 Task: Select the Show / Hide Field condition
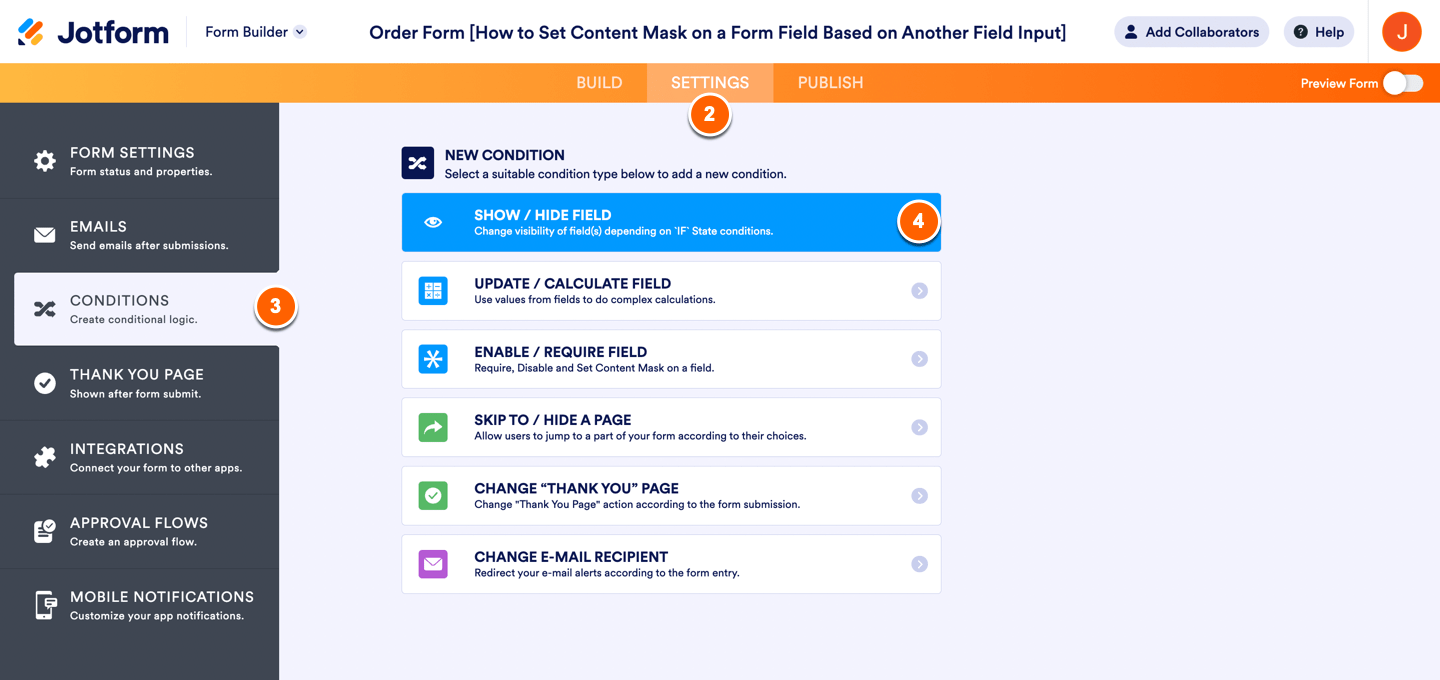650,222
